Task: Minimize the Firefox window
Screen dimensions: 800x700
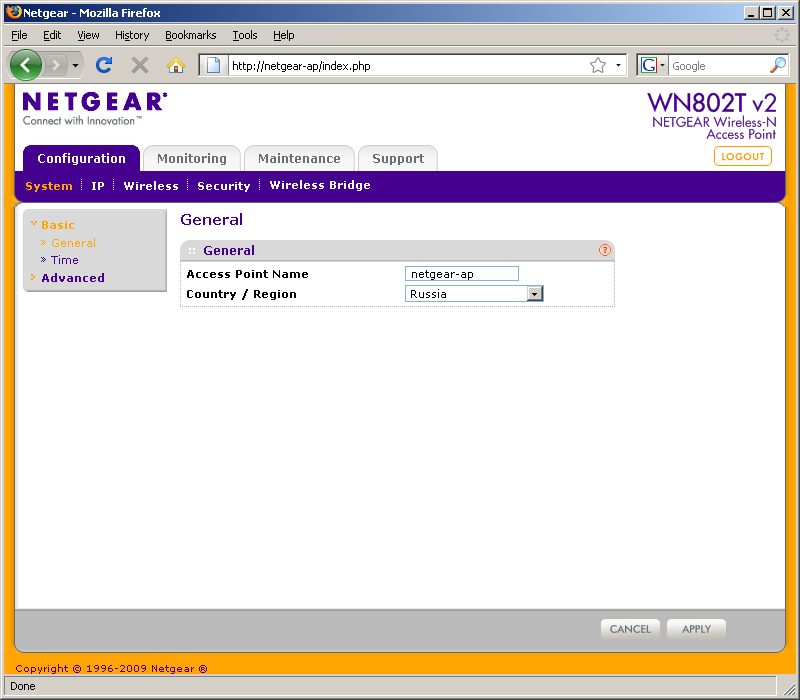Action: [x=750, y=13]
